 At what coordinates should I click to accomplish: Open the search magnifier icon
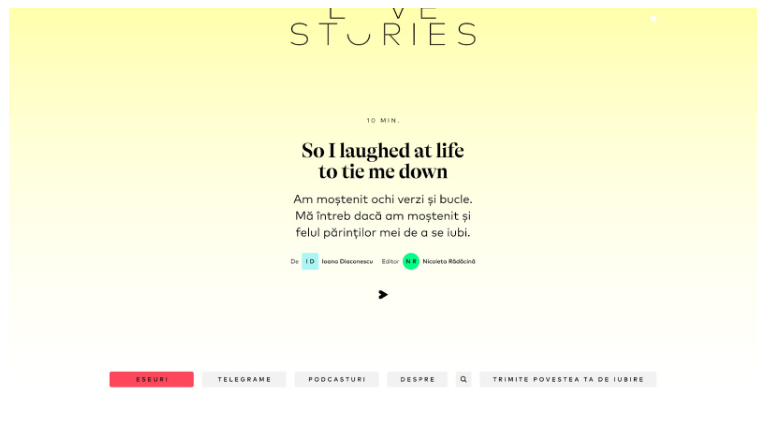(464, 380)
